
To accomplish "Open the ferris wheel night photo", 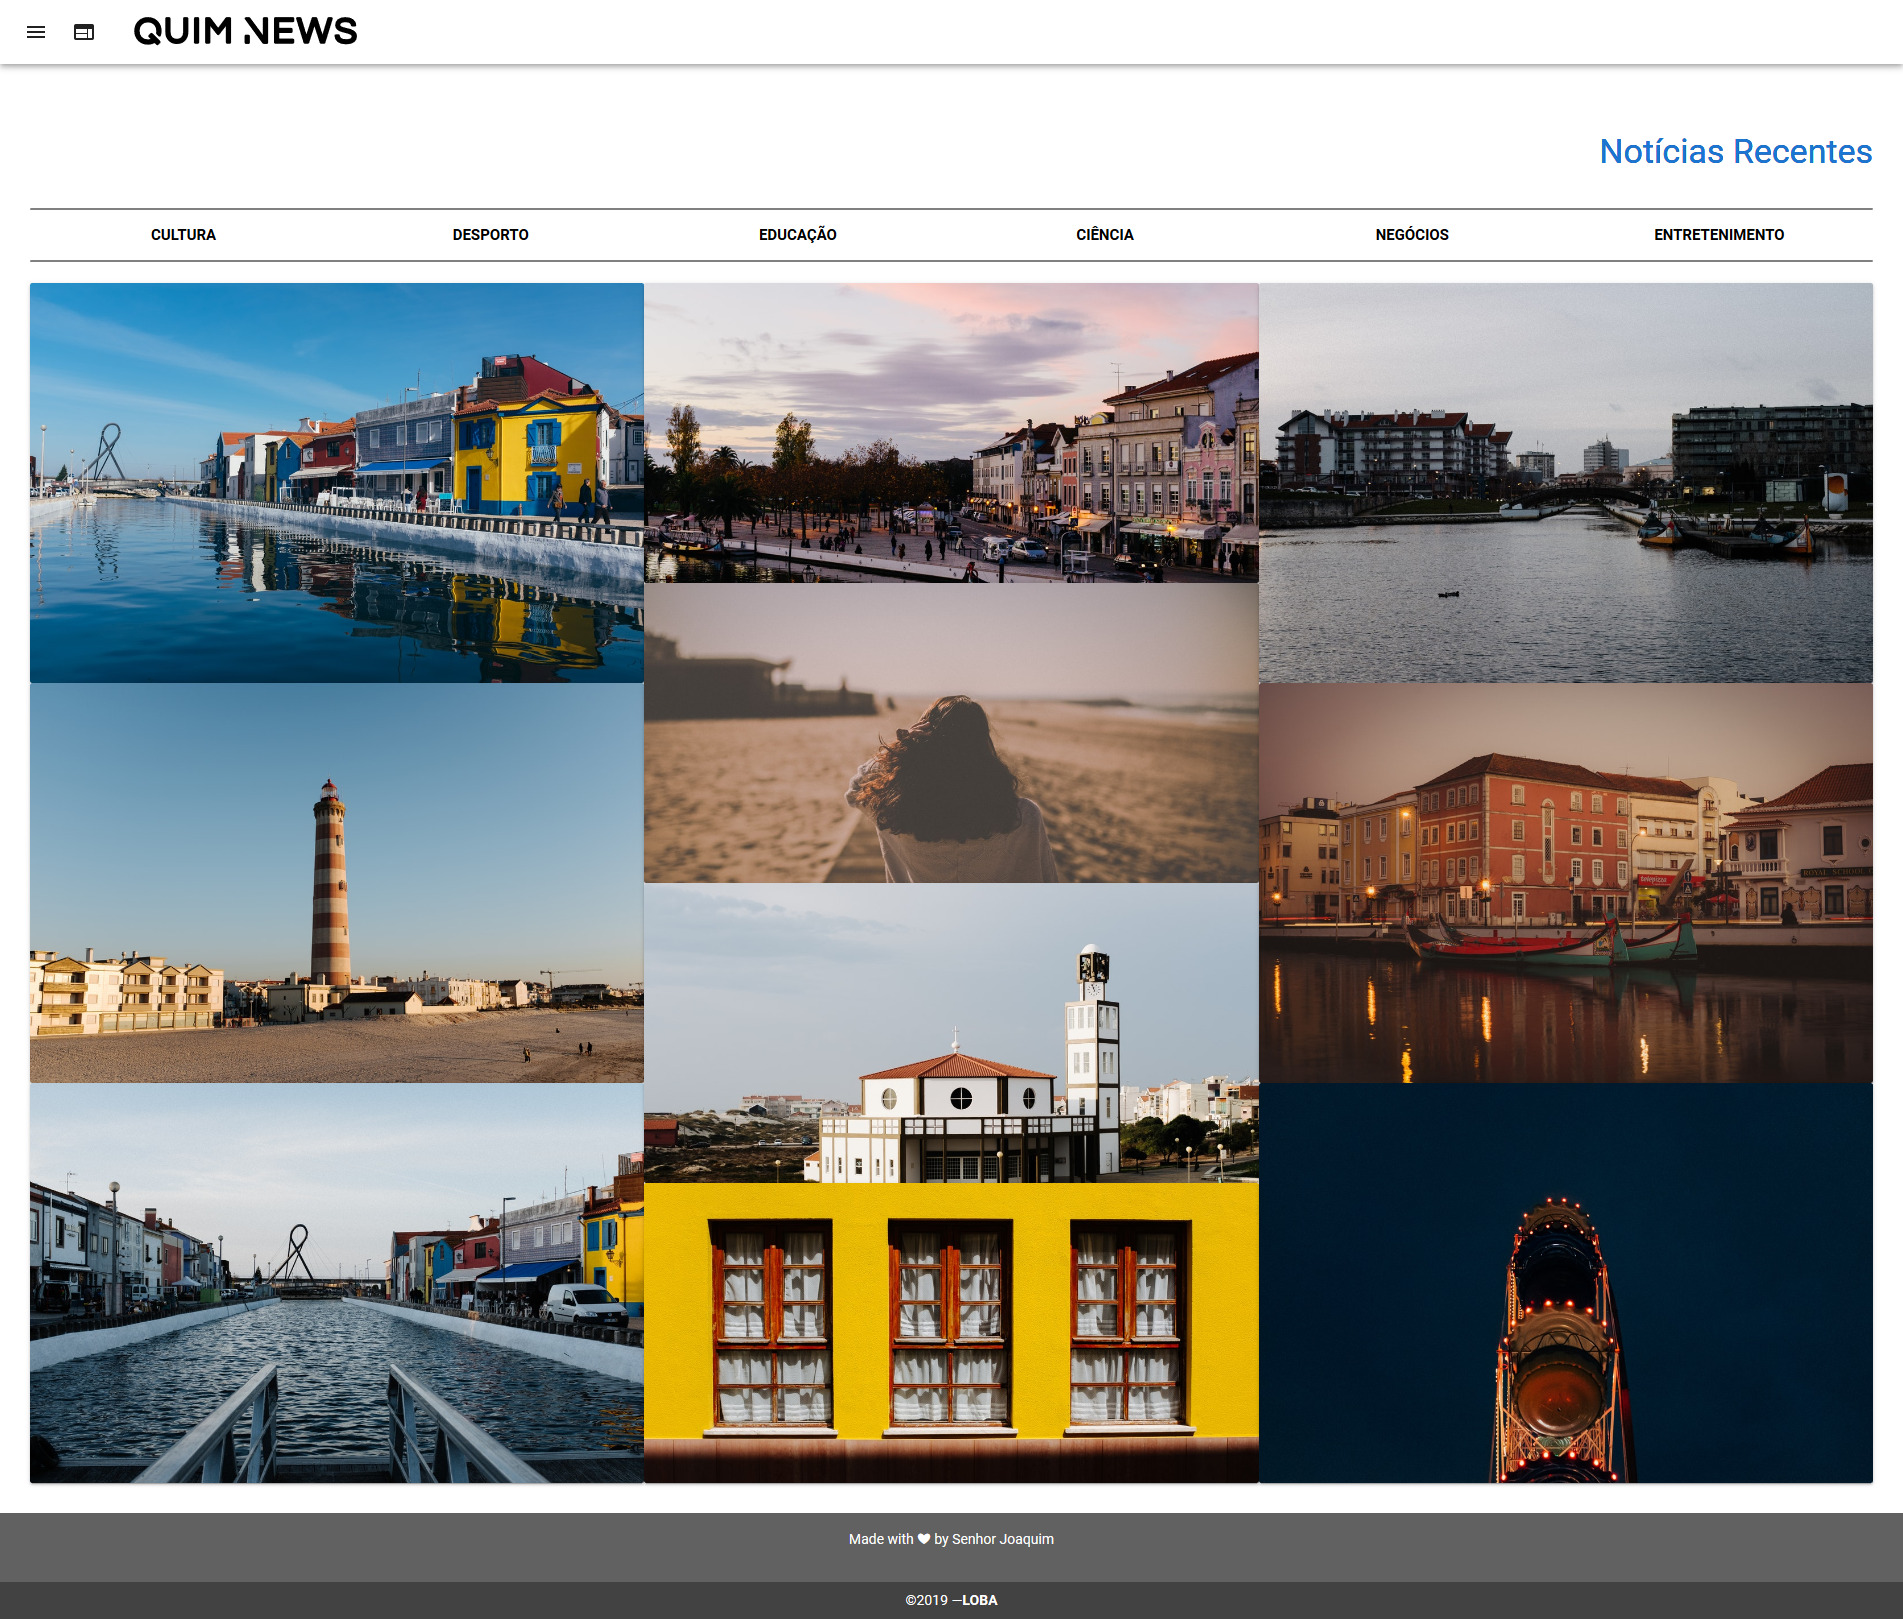I will [x=1566, y=1283].
